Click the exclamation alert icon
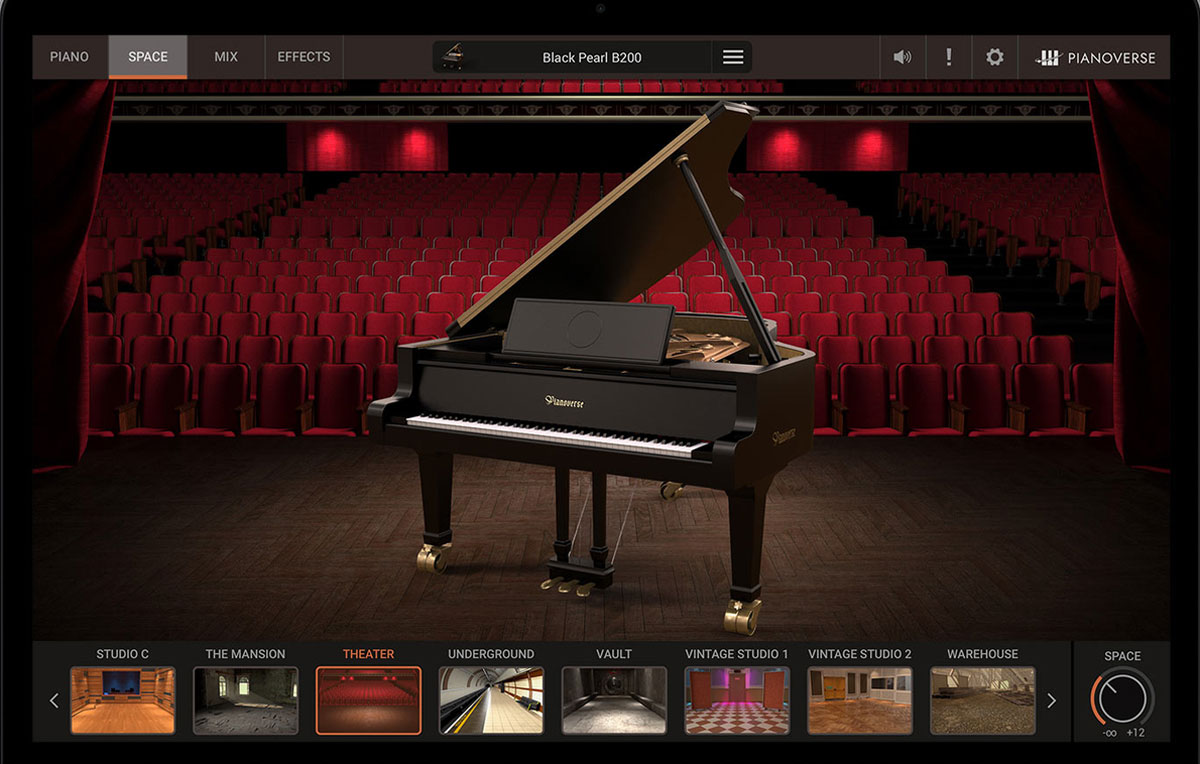Image resolution: width=1200 pixels, height=764 pixels. [x=948, y=57]
